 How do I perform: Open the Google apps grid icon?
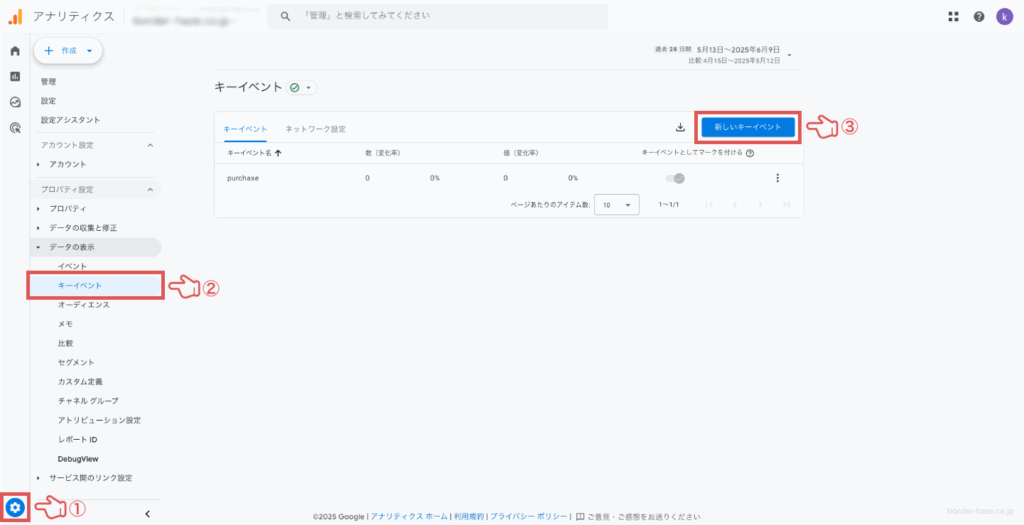[953, 16]
